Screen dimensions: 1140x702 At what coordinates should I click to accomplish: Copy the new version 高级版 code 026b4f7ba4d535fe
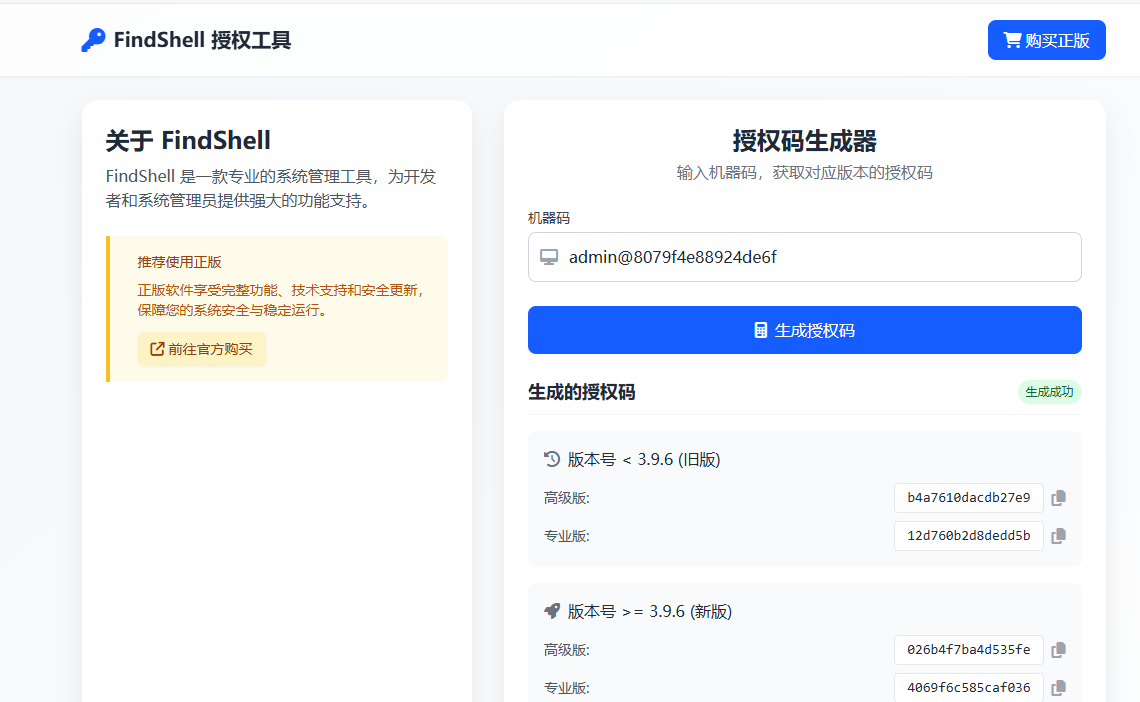(1059, 650)
